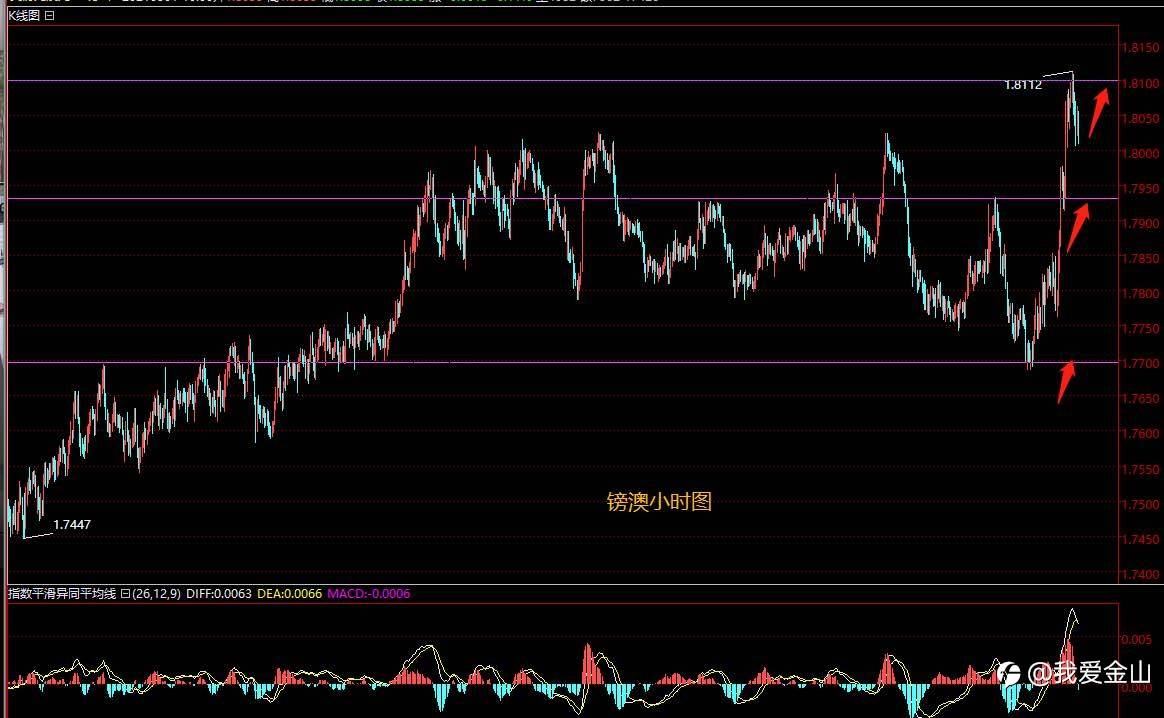Click the 1.7900 price axis label
This screenshot has width=1164, height=718.
click(x=1140, y=223)
